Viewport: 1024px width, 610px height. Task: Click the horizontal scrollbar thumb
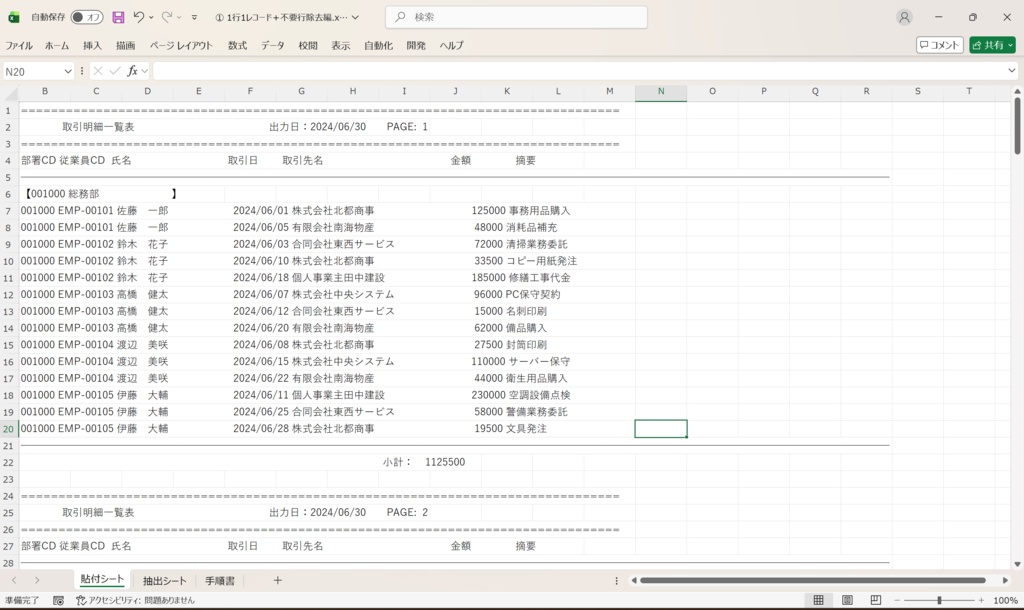812,580
